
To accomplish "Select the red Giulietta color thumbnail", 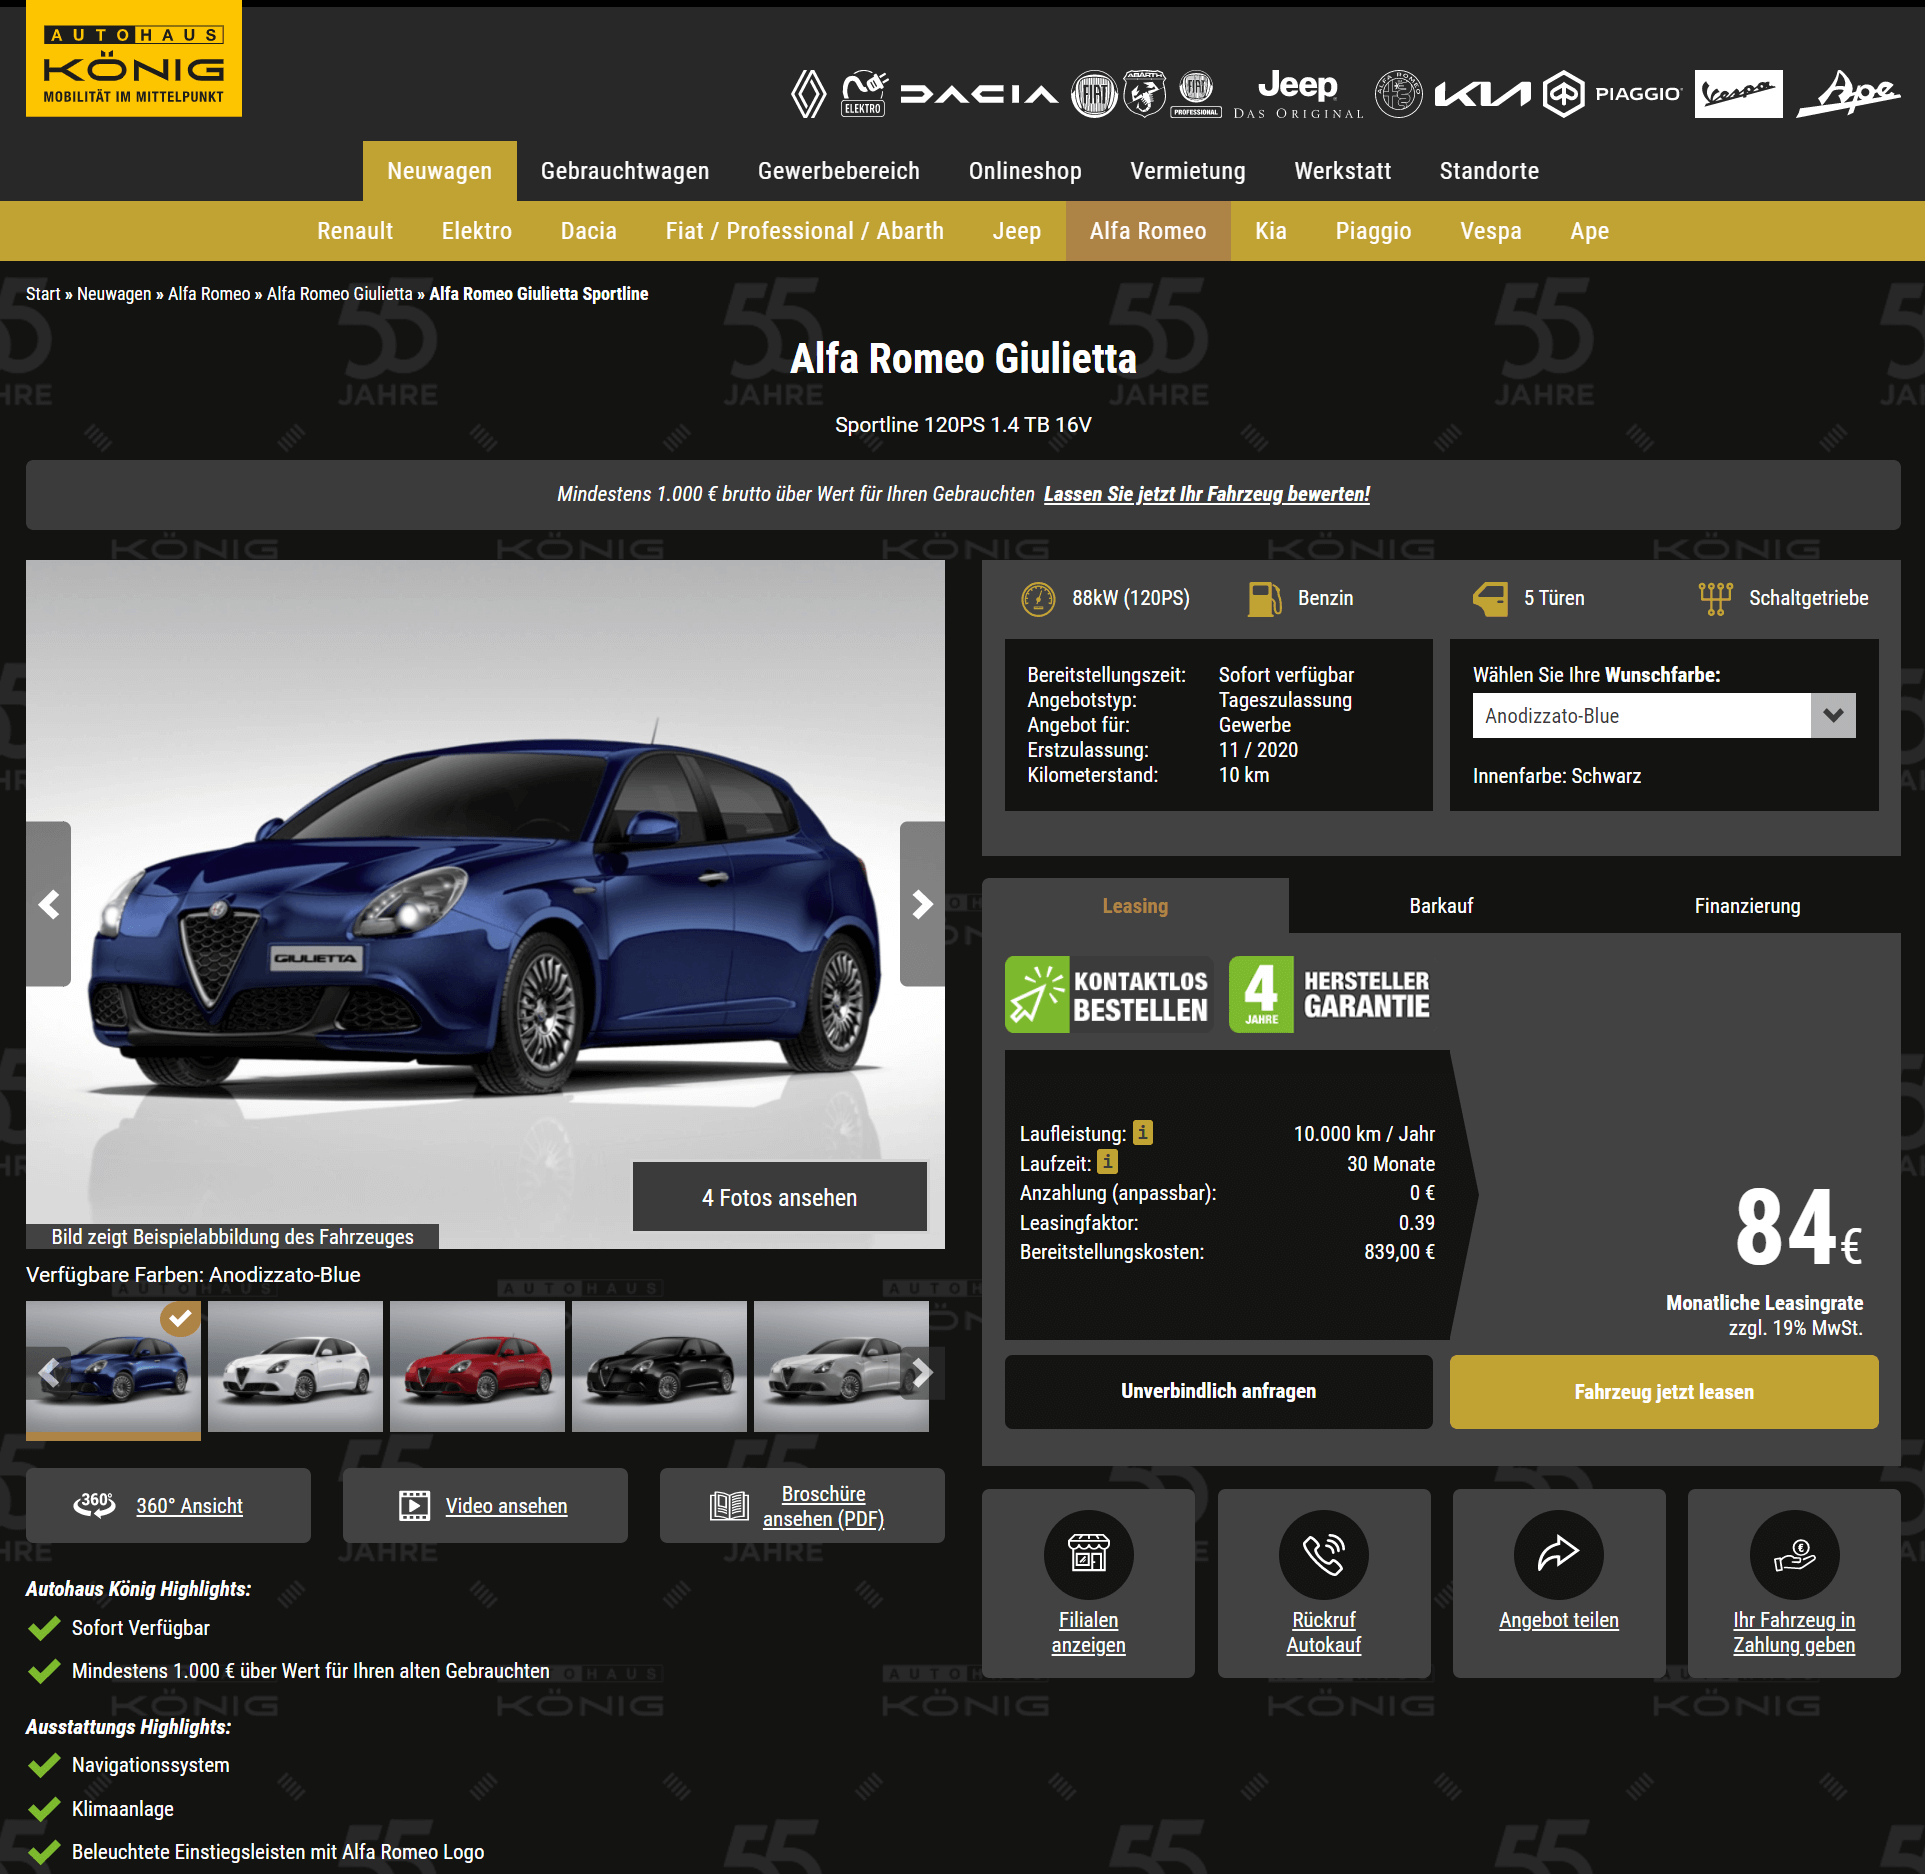I will pos(477,1366).
